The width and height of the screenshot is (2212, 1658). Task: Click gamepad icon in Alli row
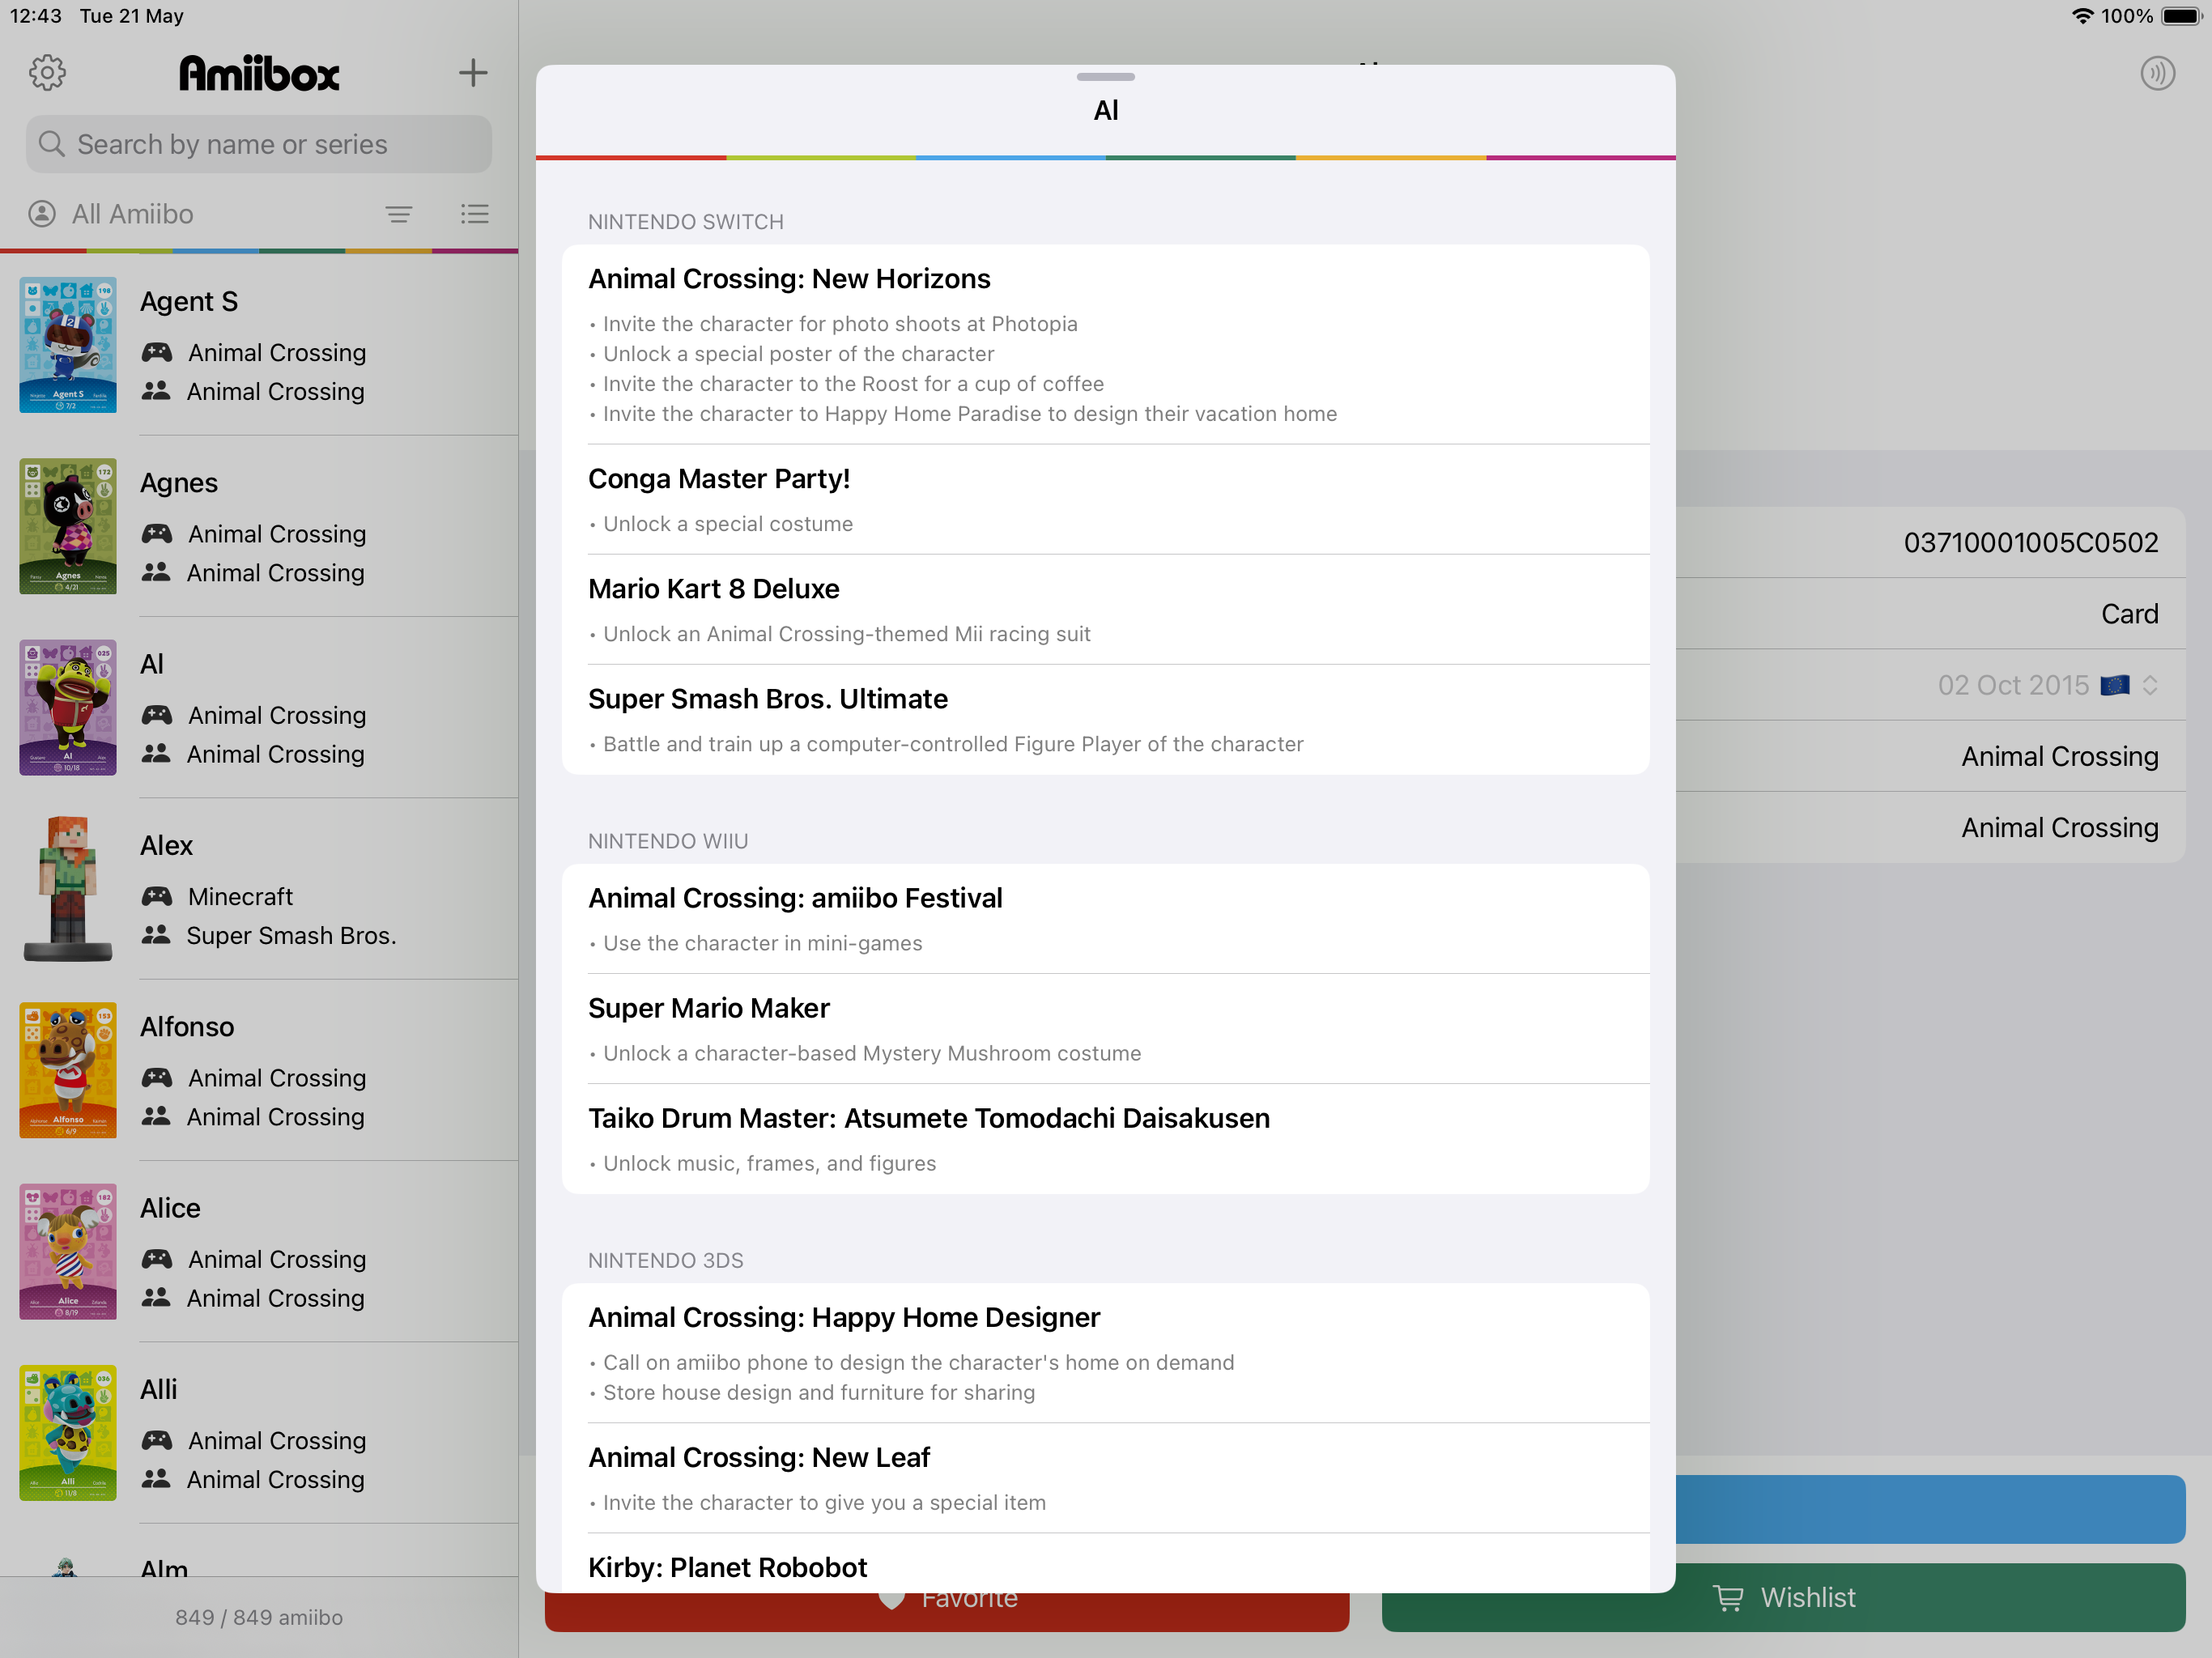click(x=157, y=1440)
